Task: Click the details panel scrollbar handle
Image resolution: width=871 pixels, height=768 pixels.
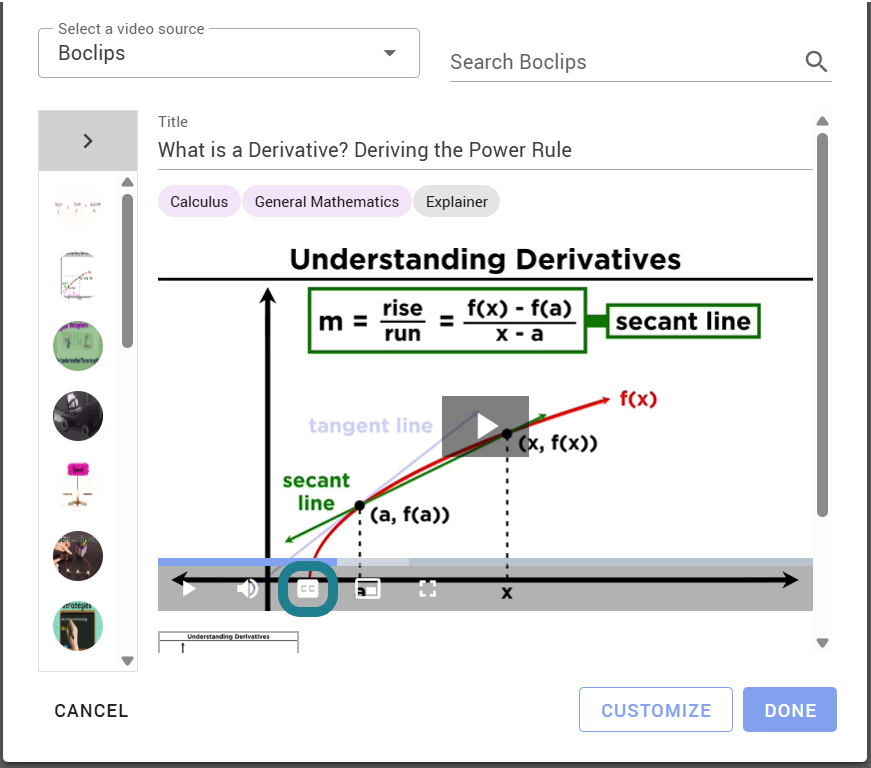Action: coord(823,325)
